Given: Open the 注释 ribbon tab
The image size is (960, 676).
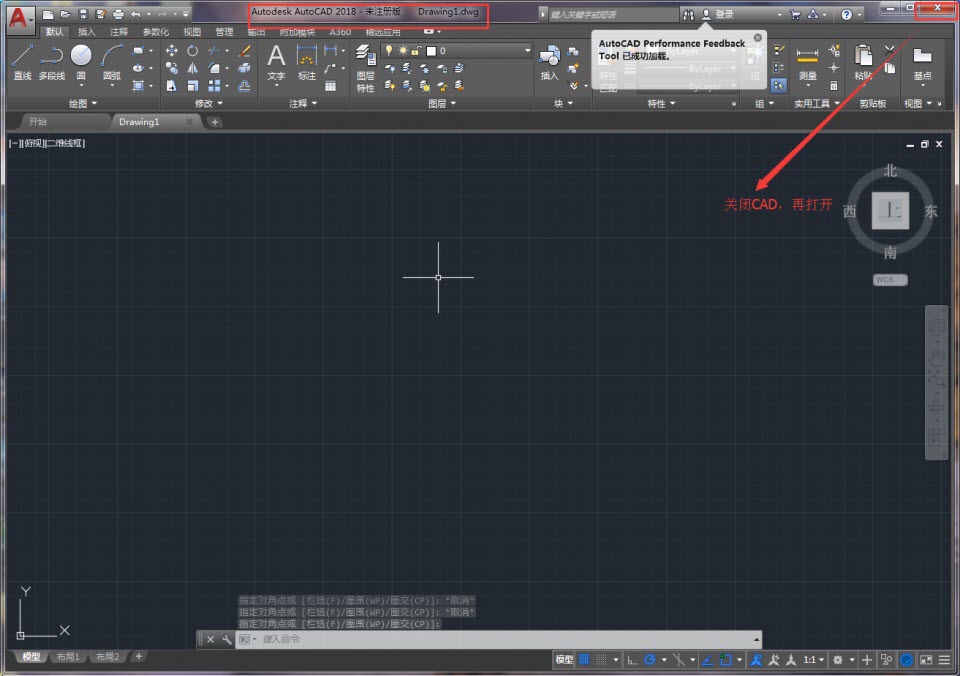Looking at the screenshot, I should click(119, 32).
